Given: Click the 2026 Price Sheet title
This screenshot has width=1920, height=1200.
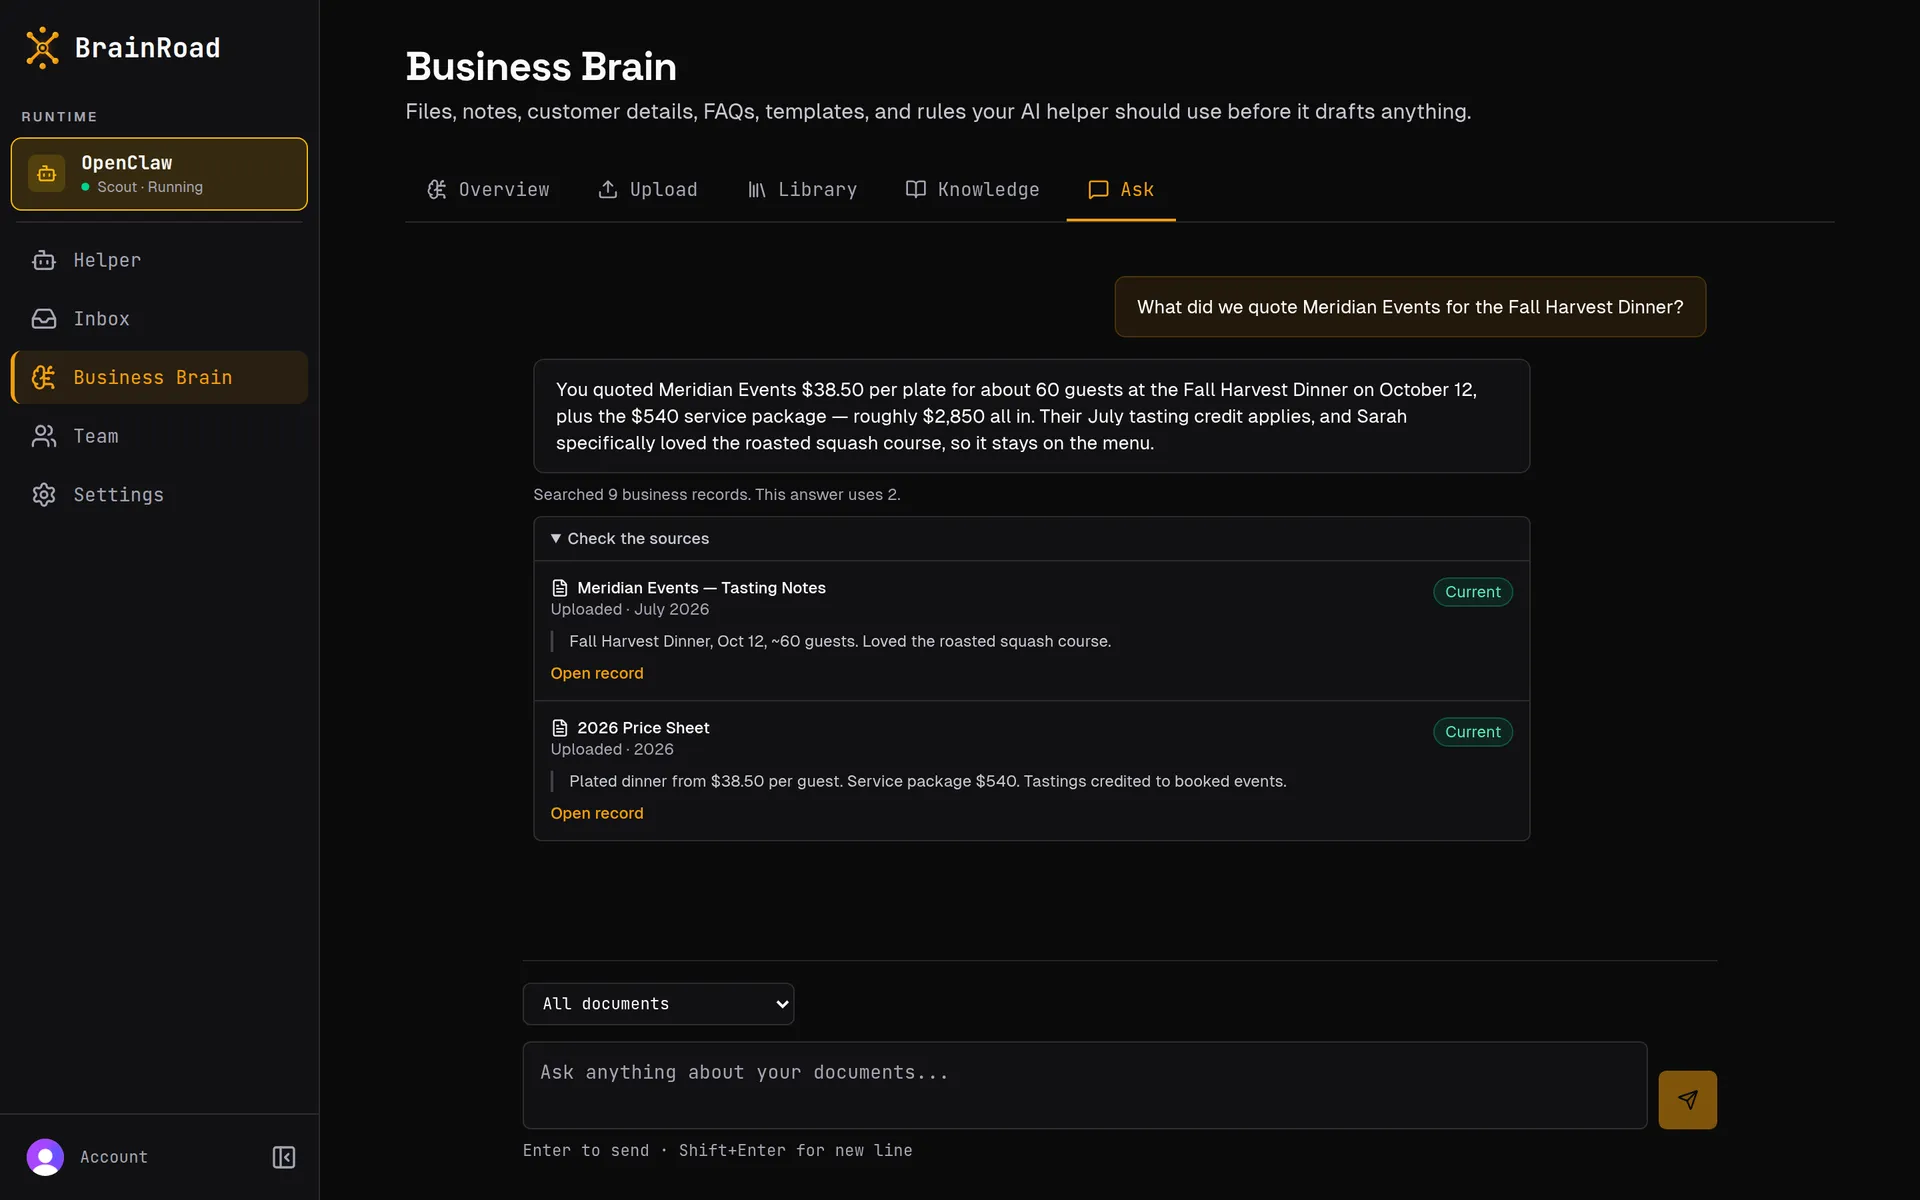Looking at the screenshot, I should [643, 728].
